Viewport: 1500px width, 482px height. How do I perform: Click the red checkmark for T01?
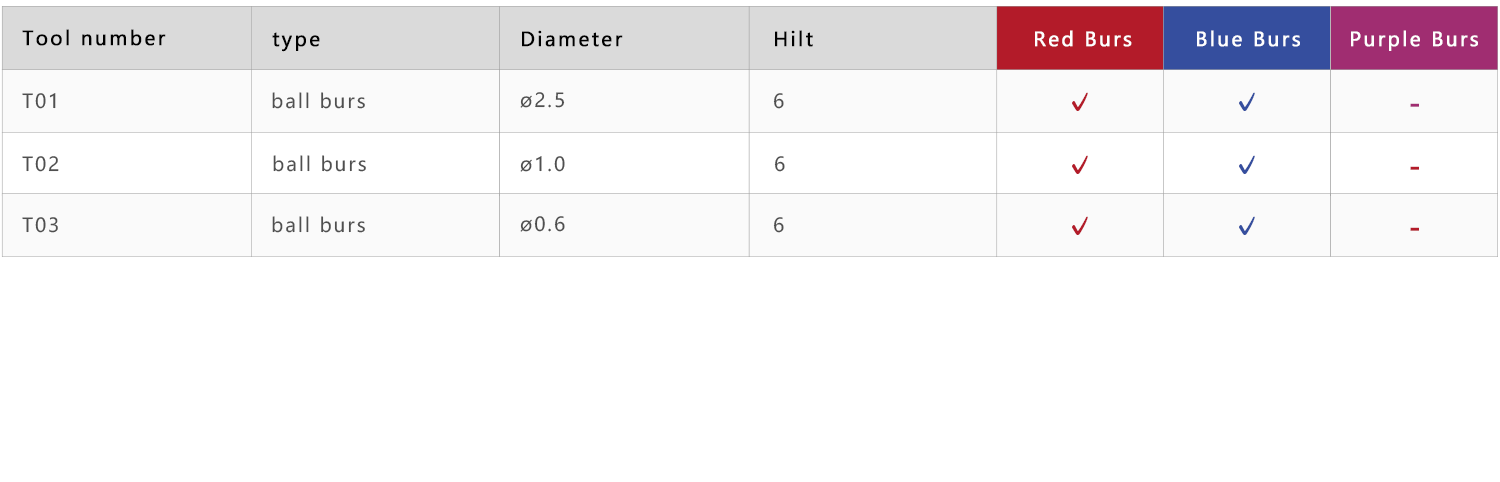click(1079, 102)
